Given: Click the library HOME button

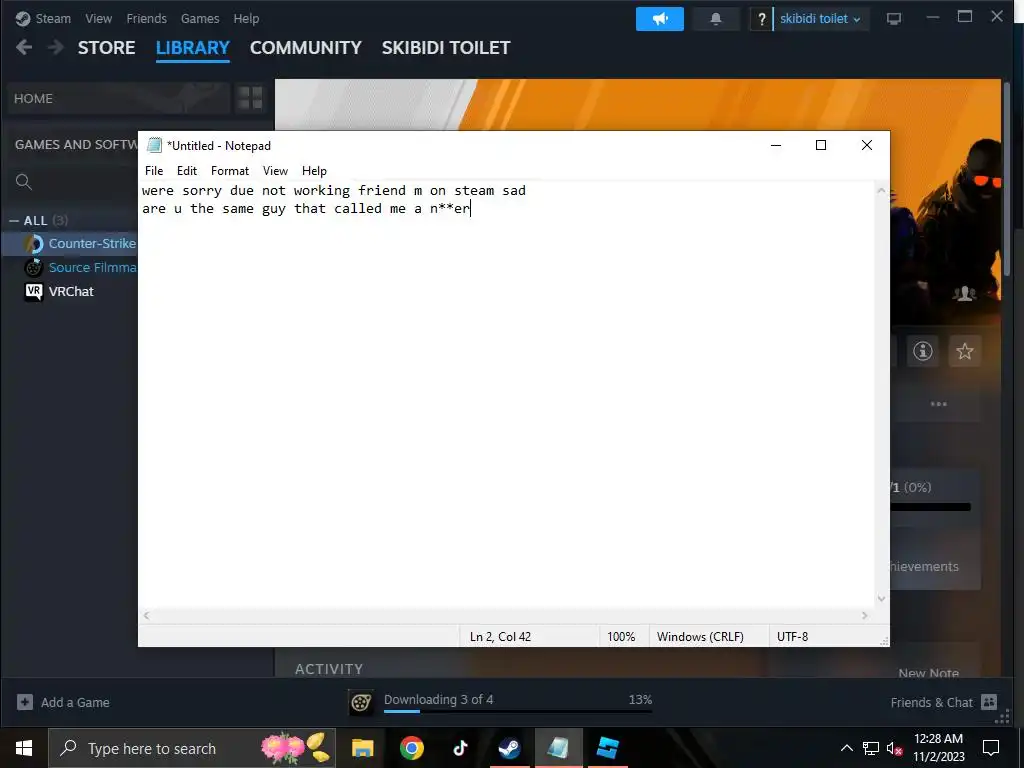Looking at the screenshot, I should 119,99.
